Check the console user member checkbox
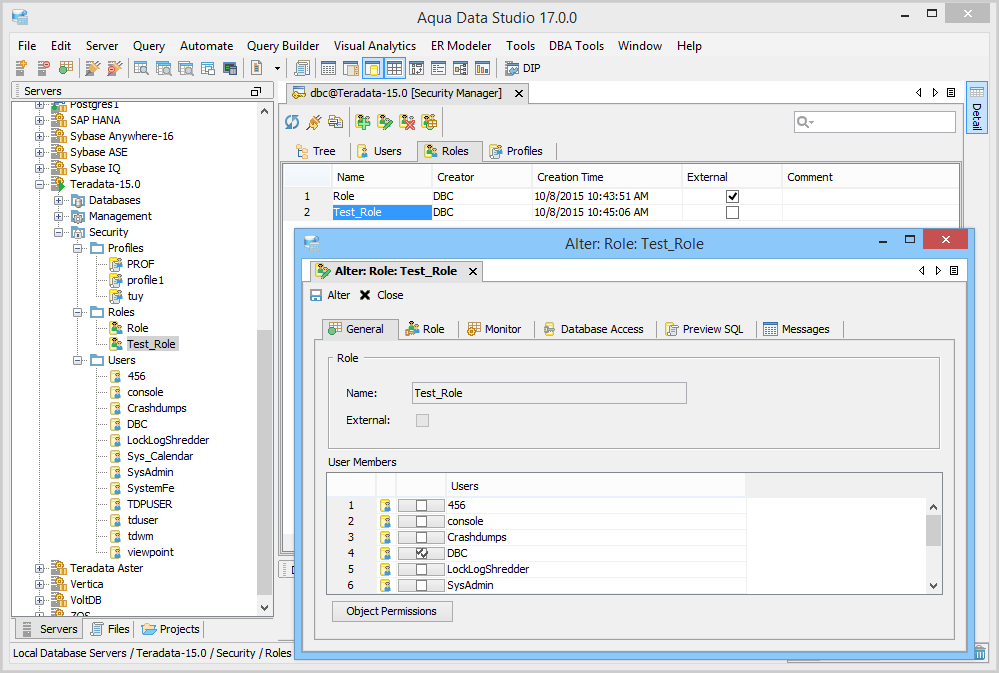Viewport: 999px width, 673px height. (421, 521)
